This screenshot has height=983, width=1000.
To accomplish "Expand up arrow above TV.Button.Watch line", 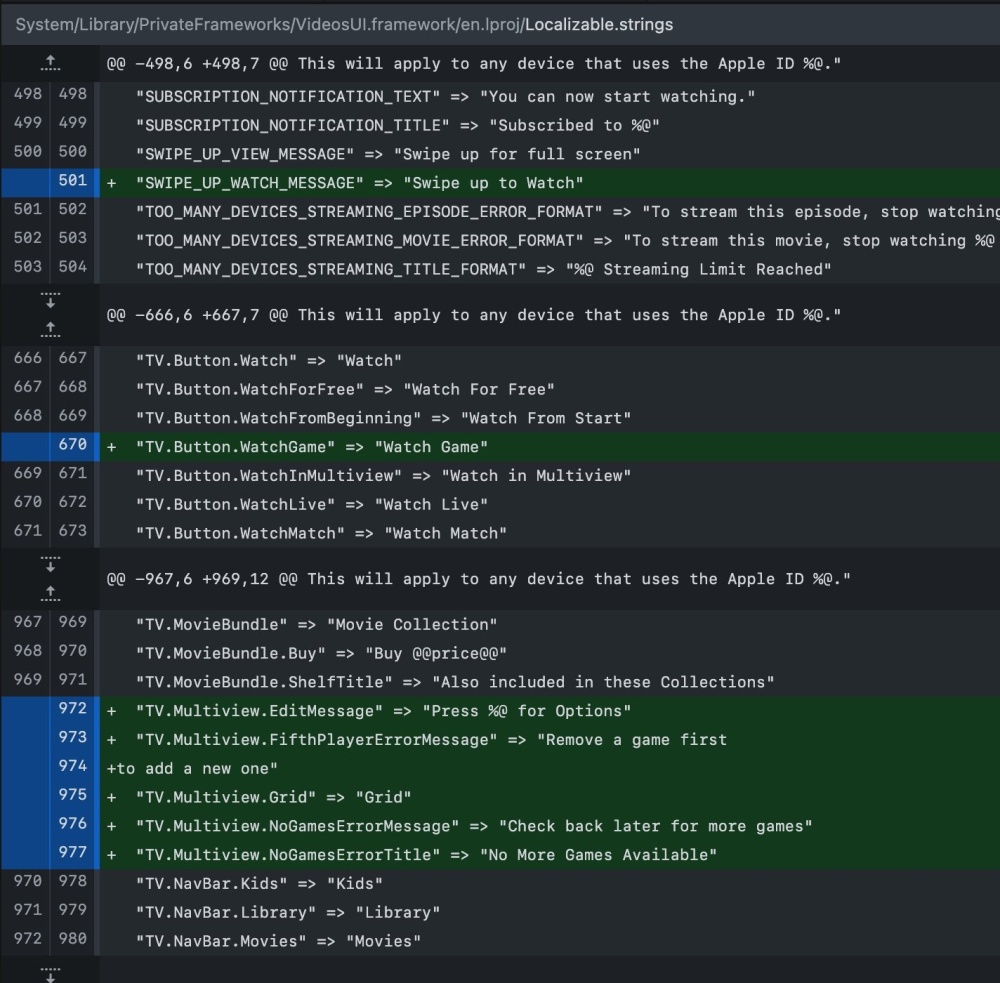I will coord(50,327).
